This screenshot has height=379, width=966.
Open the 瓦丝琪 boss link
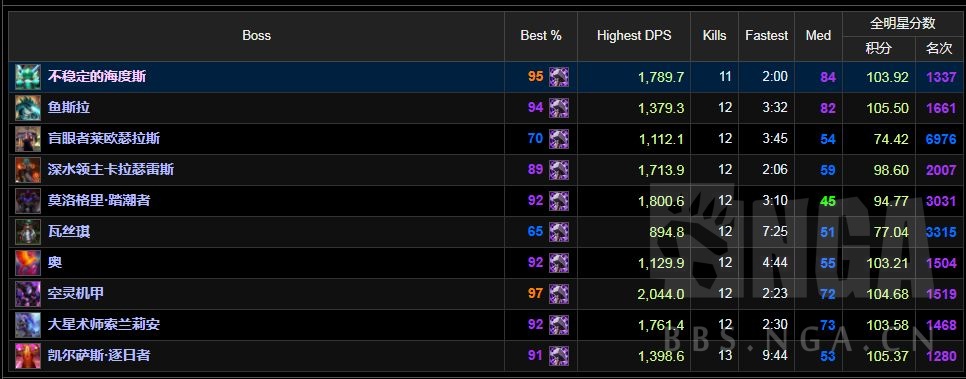click(69, 232)
